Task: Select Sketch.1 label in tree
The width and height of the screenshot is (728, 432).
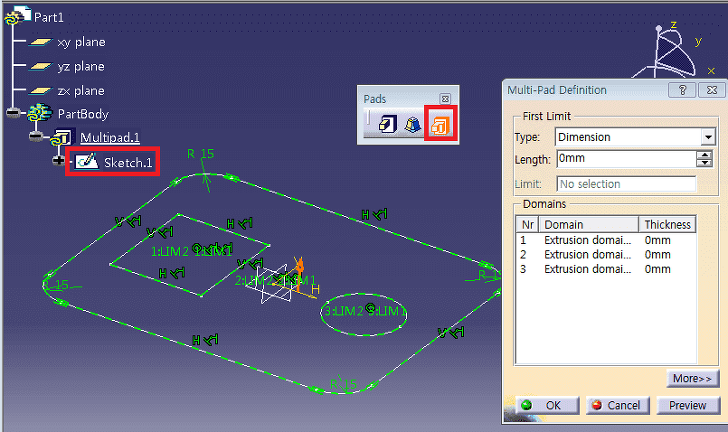Action: click(128, 162)
